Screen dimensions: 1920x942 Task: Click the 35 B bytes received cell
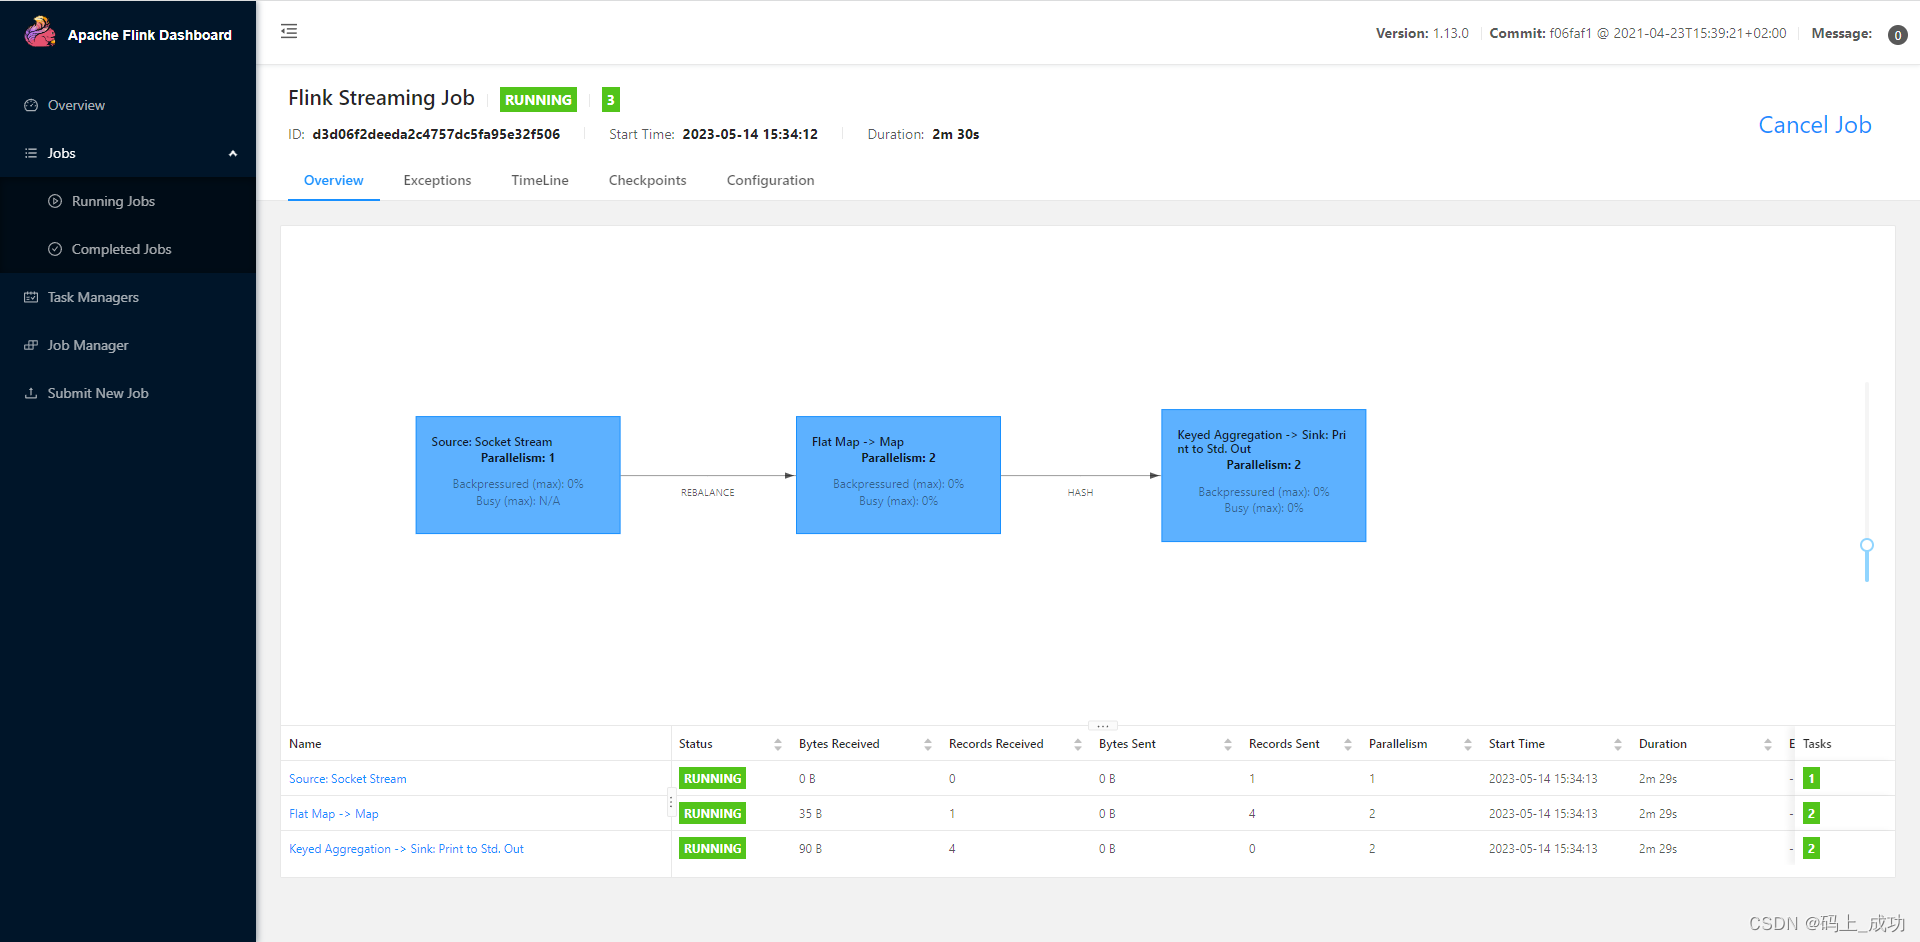(810, 814)
